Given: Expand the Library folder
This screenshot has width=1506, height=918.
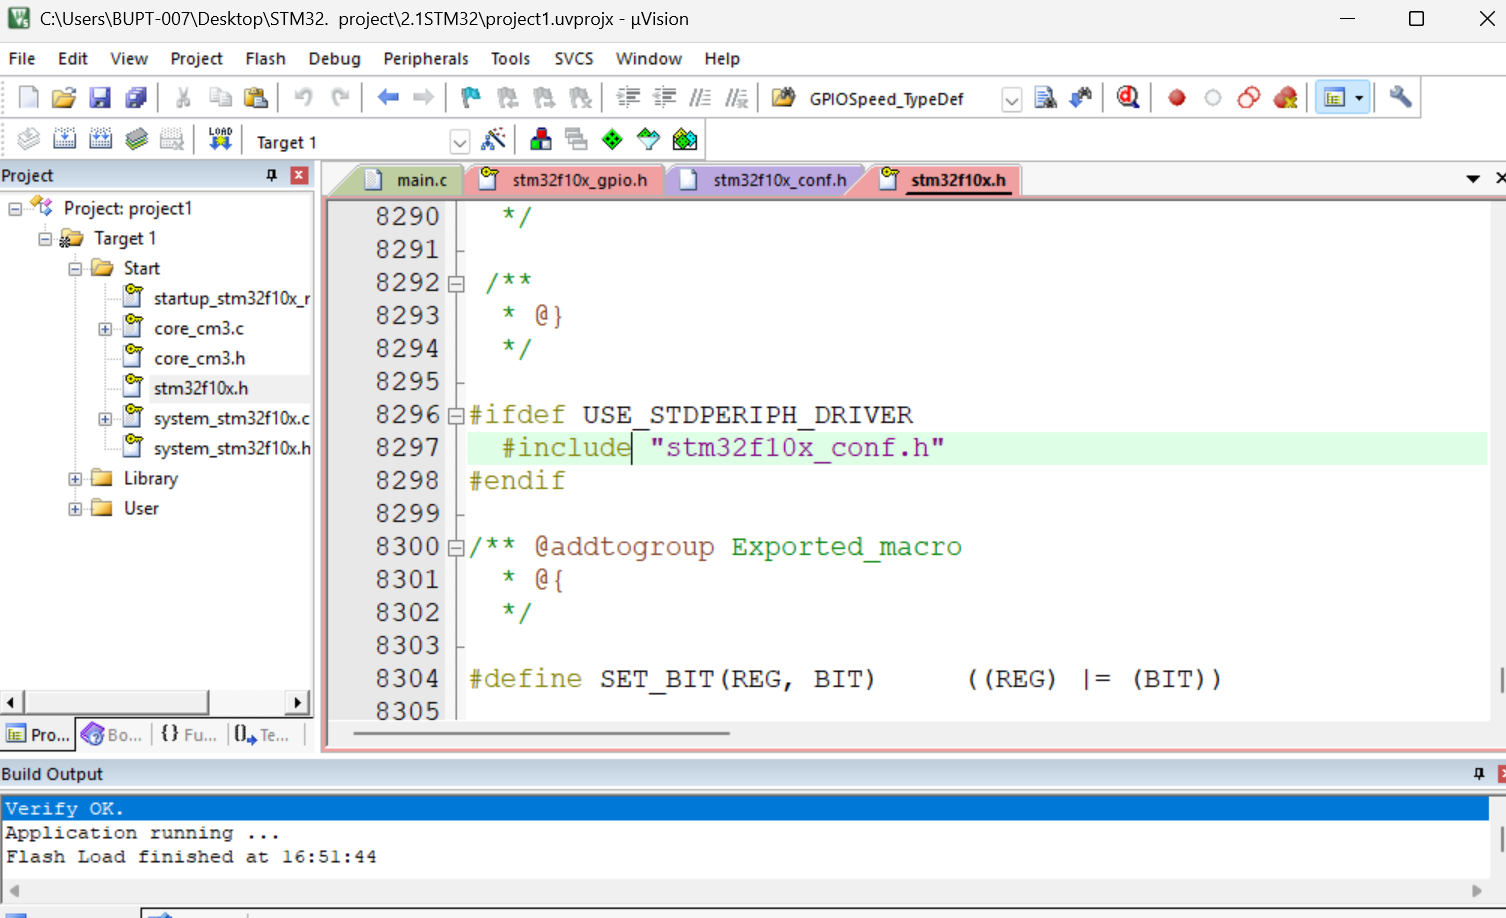Looking at the screenshot, I should point(75,478).
